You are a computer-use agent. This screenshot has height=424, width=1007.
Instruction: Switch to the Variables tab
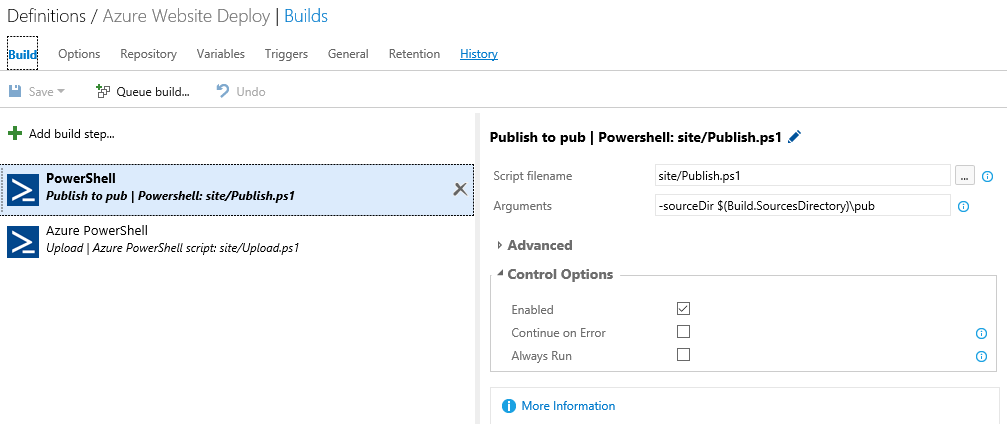[x=220, y=54]
